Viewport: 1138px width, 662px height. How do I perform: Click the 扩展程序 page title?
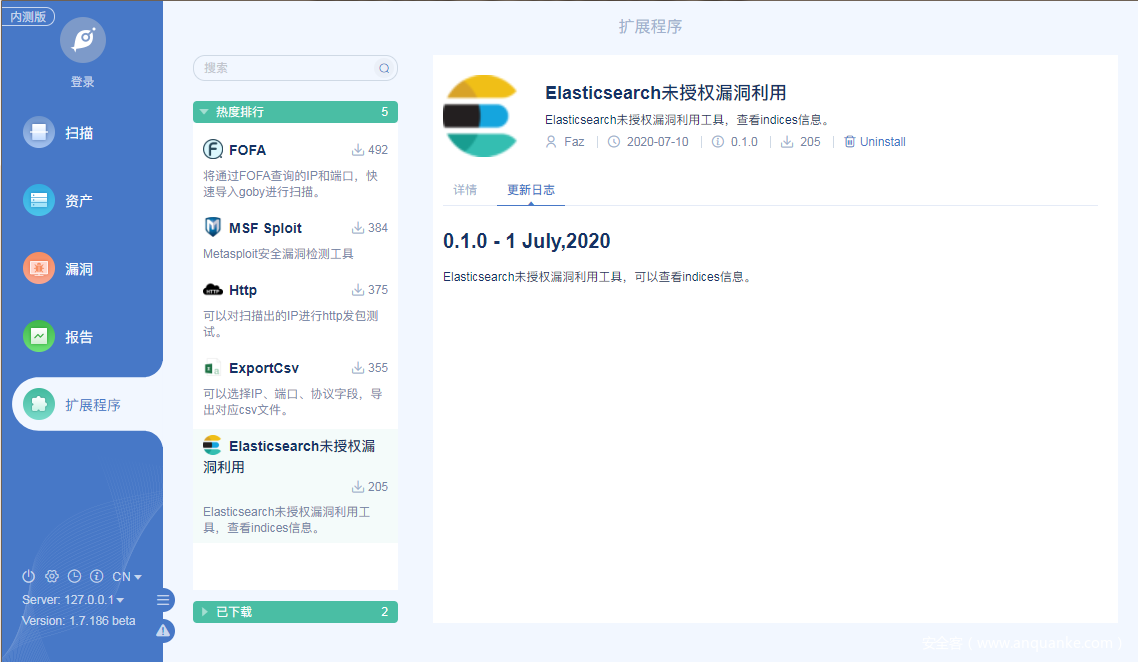tap(650, 26)
